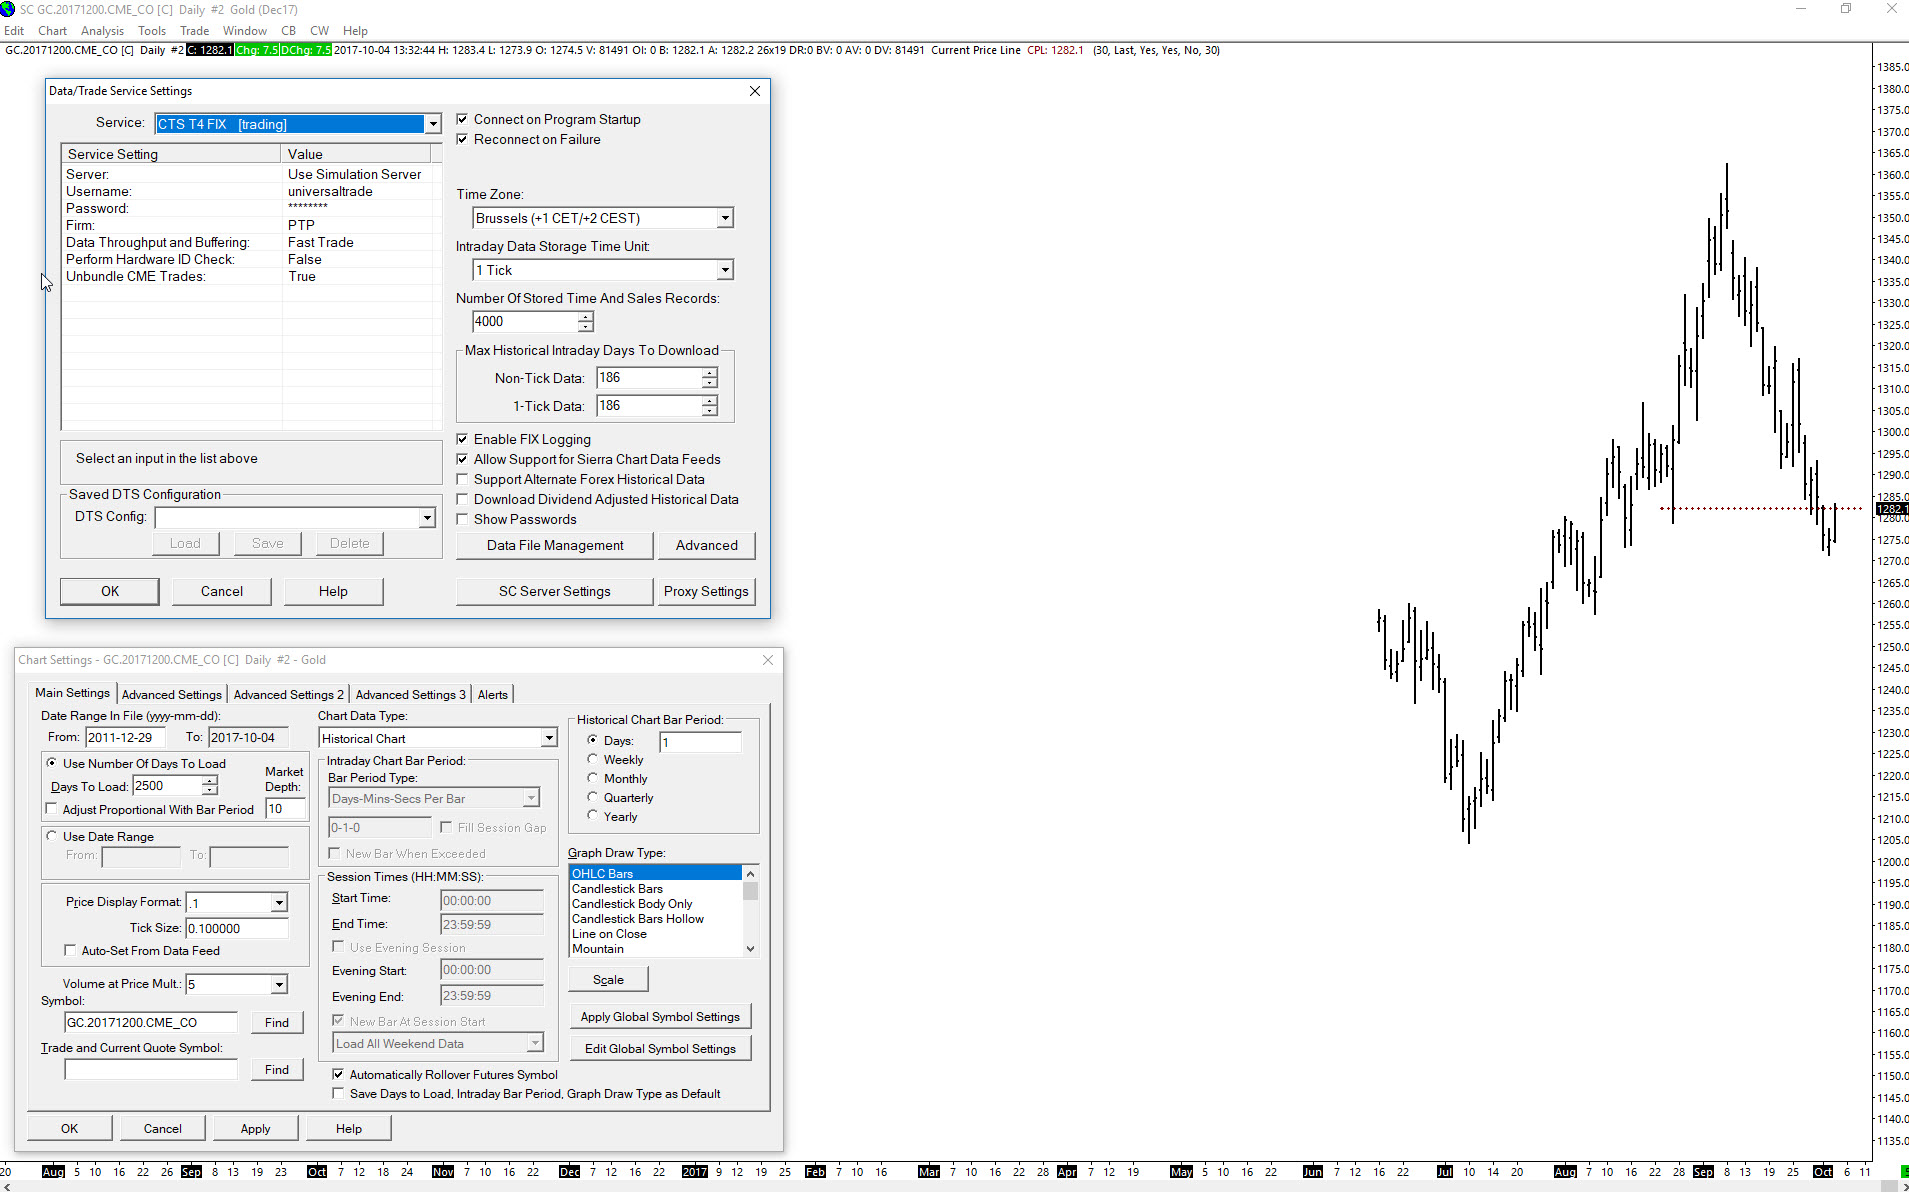Click the Symbol input field
The width and height of the screenshot is (1909, 1192).
tap(151, 1023)
